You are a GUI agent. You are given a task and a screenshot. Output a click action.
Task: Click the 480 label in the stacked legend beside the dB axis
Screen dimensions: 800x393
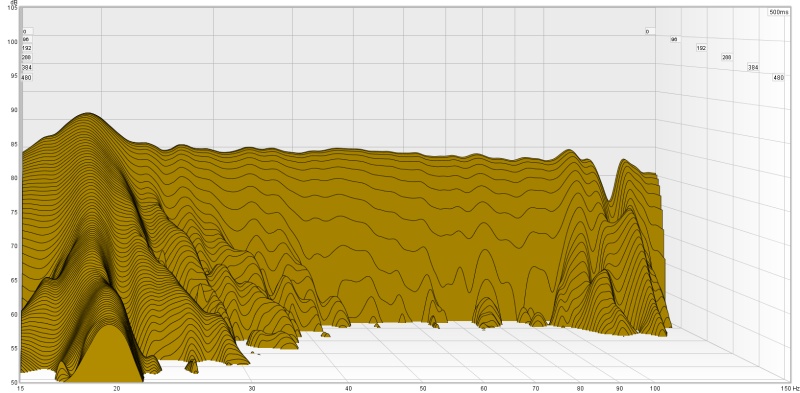(27, 78)
